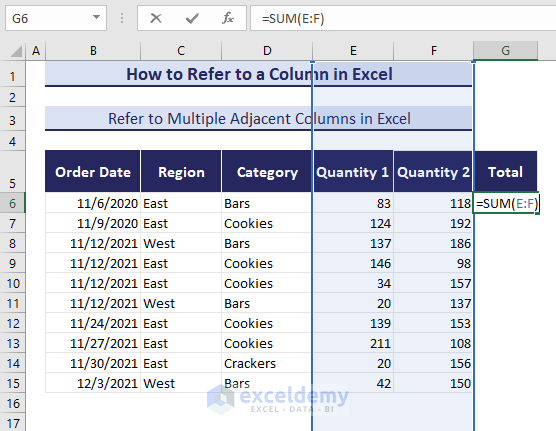Click the 'Quantity 1' header cell

pyautogui.click(x=353, y=172)
